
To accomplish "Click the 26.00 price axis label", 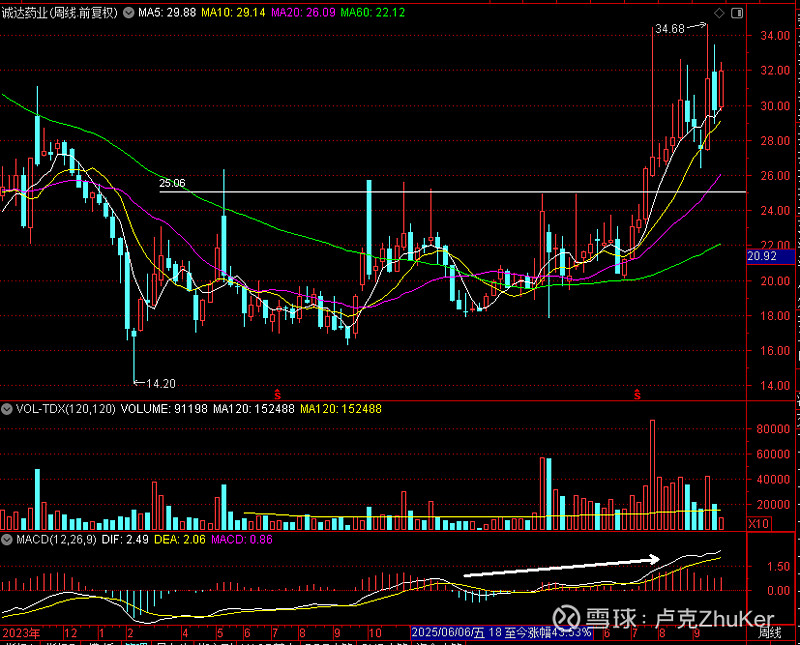I will coord(775,176).
